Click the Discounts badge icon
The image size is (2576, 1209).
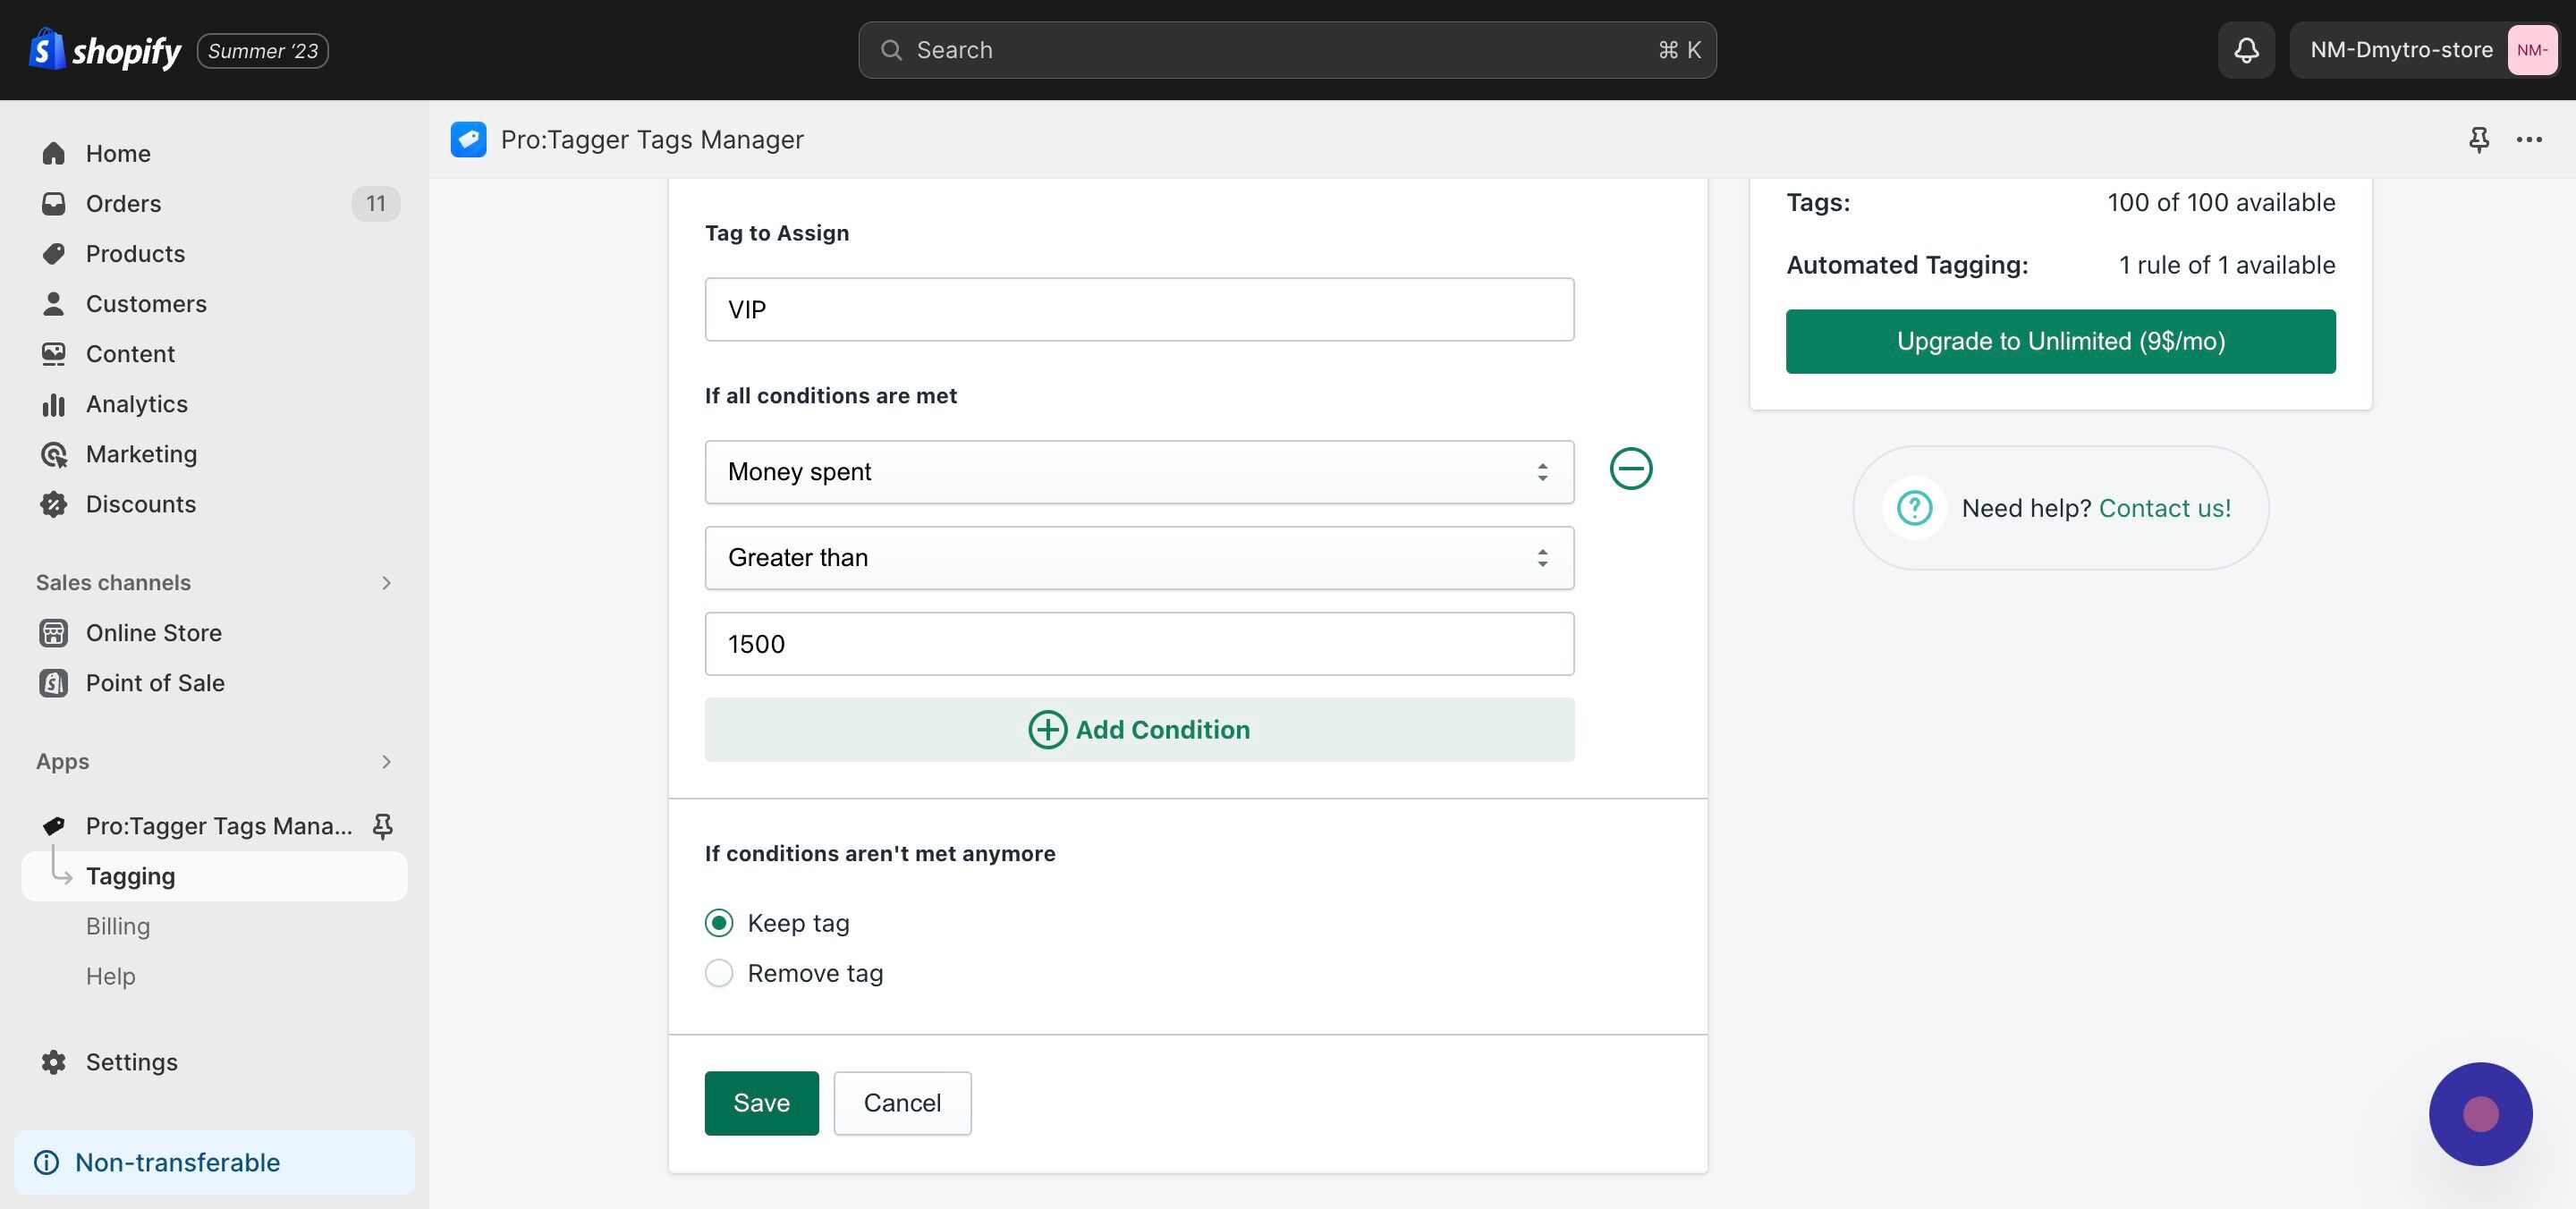[x=54, y=504]
